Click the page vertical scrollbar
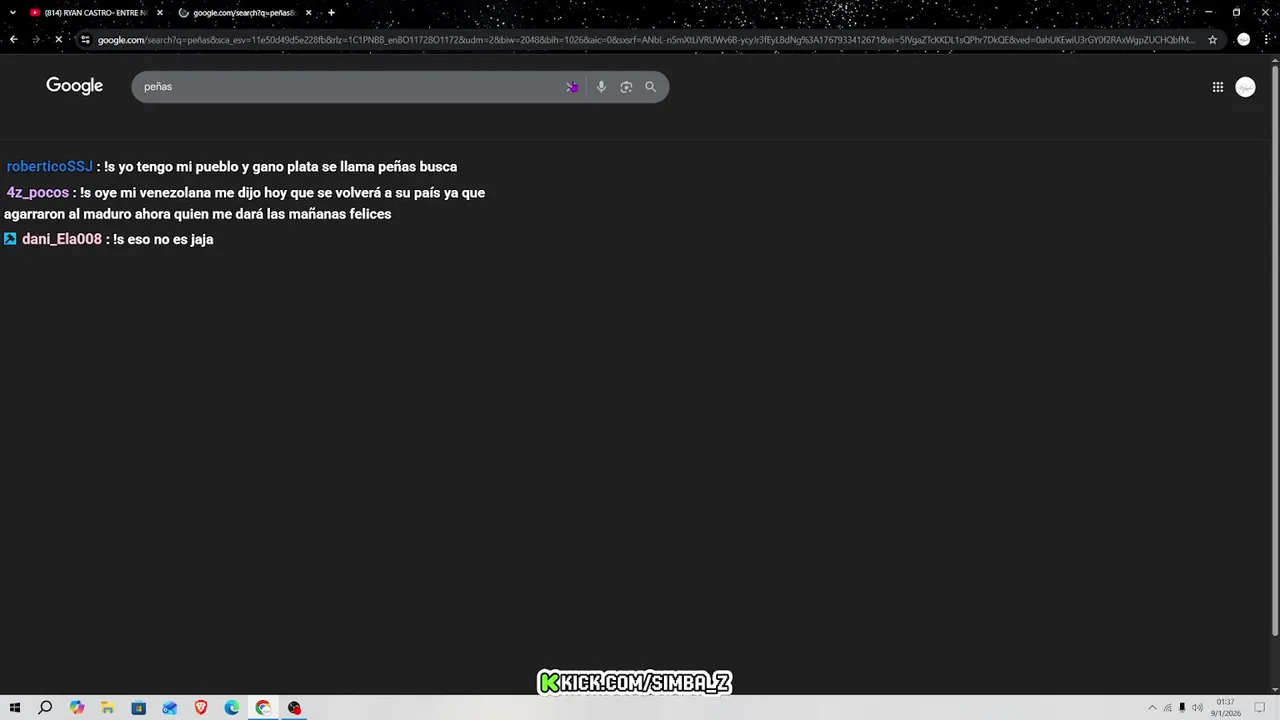The image size is (1280, 720). [x=1274, y=350]
